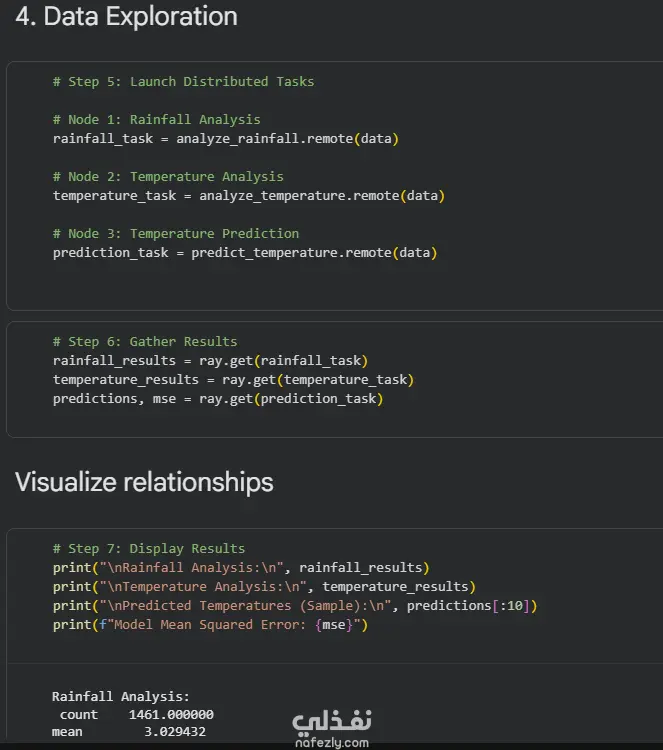This screenshot has height=750, width=663.
Task: Focus the "Node 3: Temperature Prediction" comment
Action: [x=176, y=233]
